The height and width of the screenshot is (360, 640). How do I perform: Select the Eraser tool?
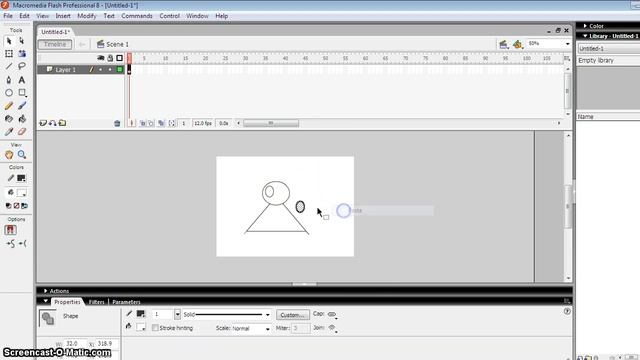click(x=22, y=132)
